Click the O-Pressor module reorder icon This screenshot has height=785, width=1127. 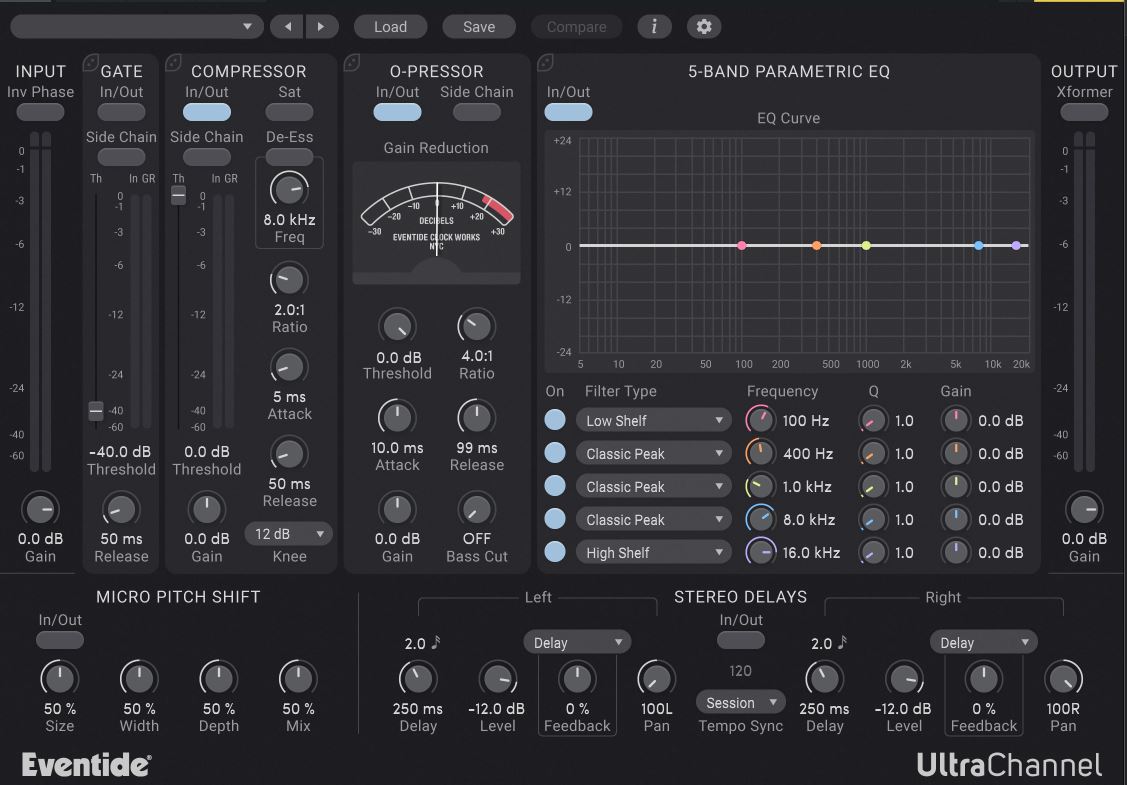pos(352,63)
